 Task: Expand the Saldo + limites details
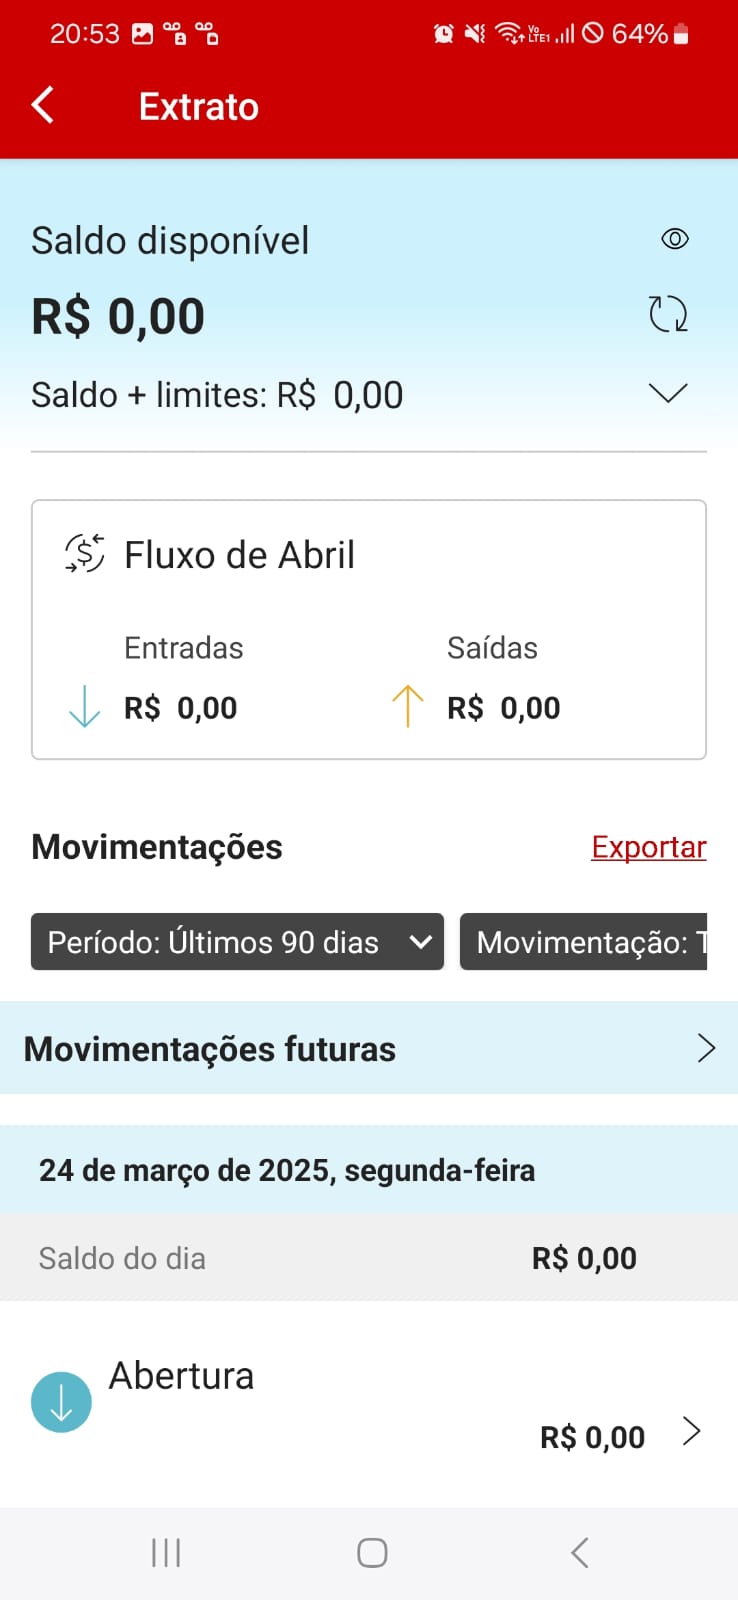pyautogui.click(x=667, y=394)
